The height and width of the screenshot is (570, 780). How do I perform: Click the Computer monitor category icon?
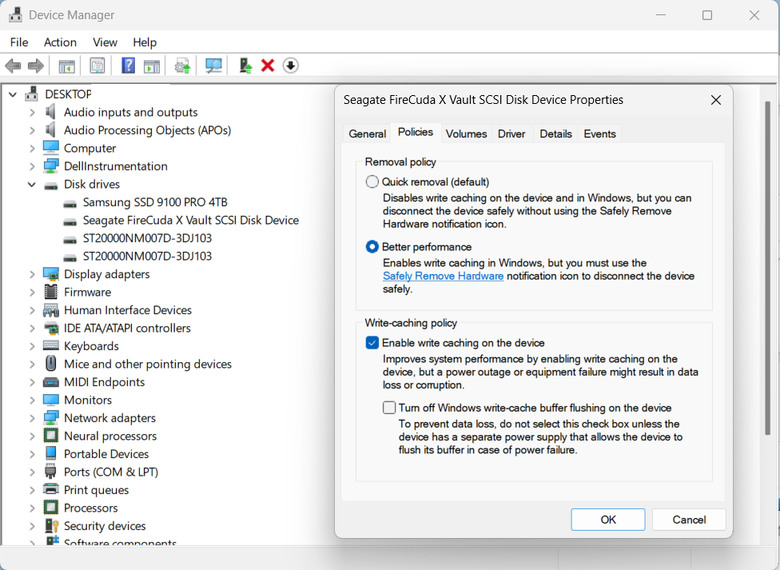click(x=51, y=148)
